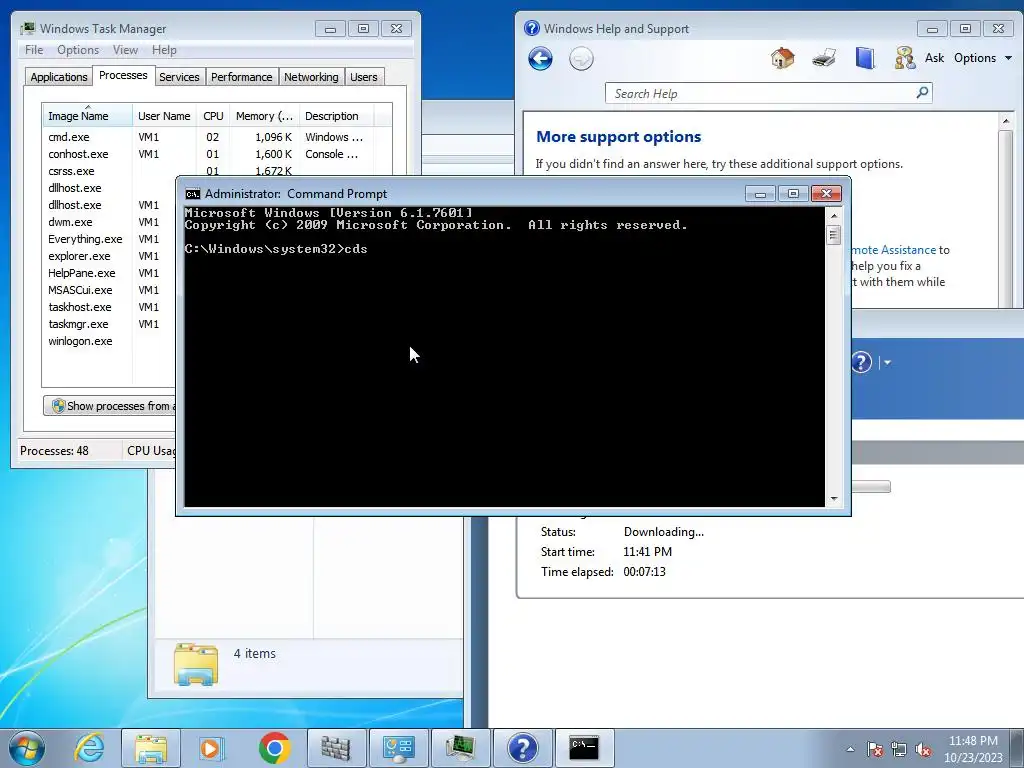
Task: Select conhost.exe process row
Action: pyautogui.click(x=217, y=154)
